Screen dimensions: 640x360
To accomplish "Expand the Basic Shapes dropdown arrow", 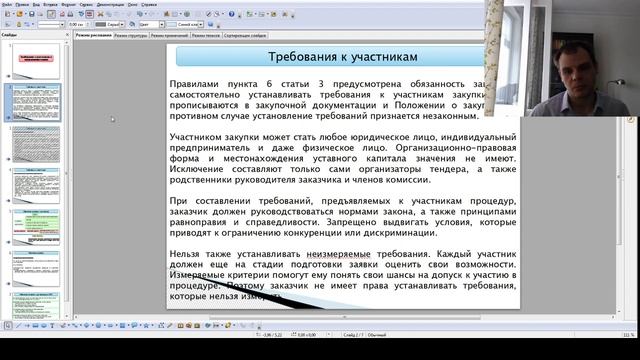I will (x=92, y=325).
